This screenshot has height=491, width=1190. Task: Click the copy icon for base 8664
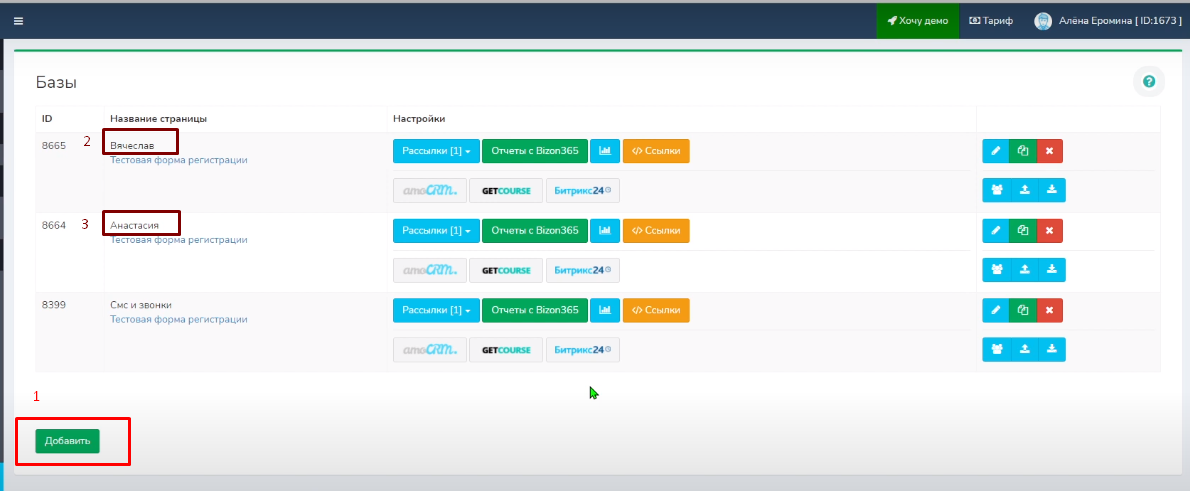point(1022,231)
